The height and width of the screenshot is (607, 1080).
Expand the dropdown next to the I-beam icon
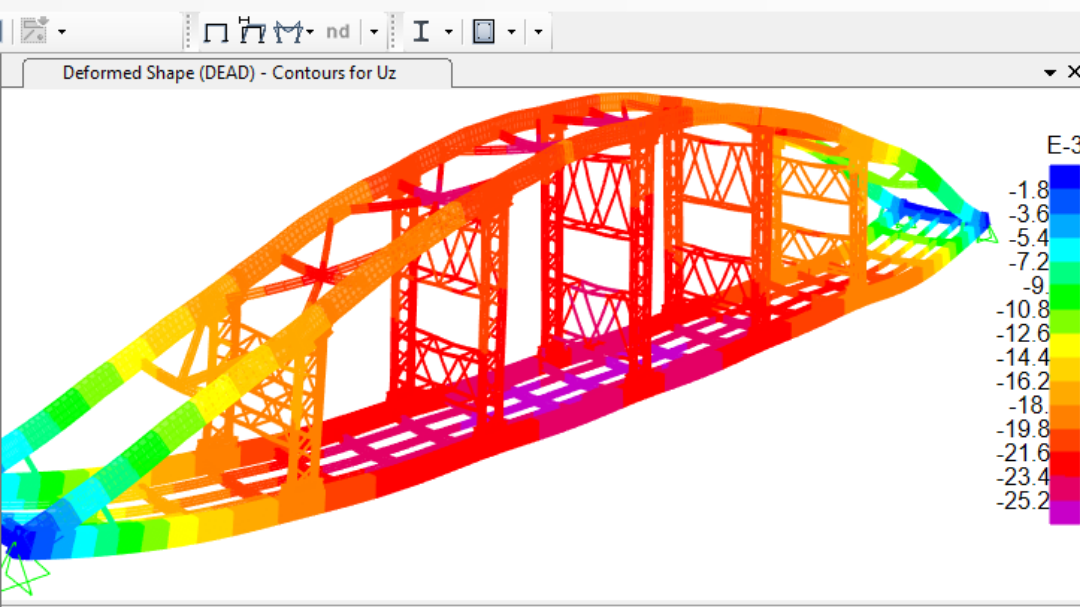448,33
